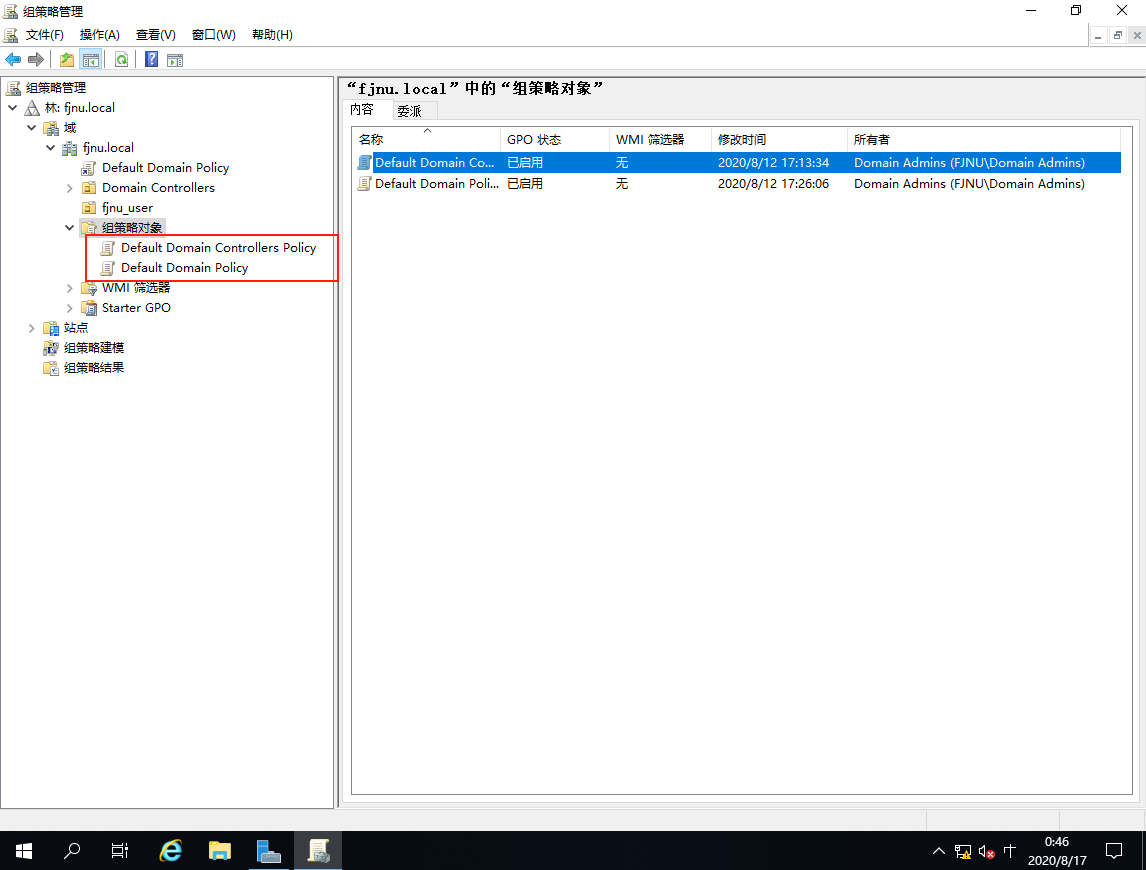Open Help with the question mark icon

(x=151, y=60)
